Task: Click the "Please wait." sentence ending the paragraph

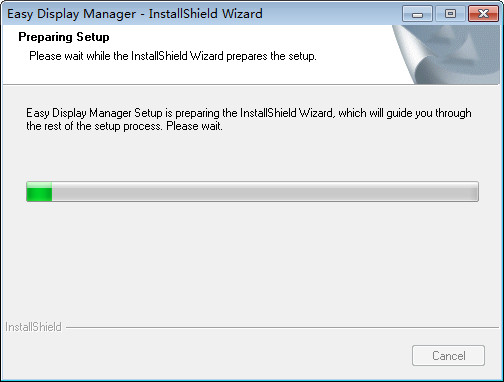Action: tap(194, 126)
